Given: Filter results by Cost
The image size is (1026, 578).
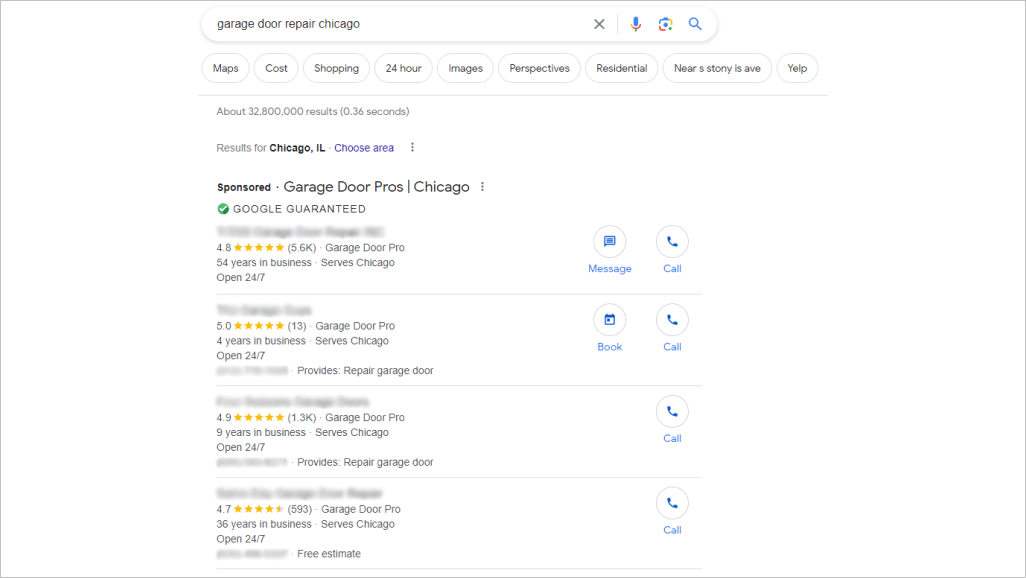Looking at the screenshot, I should (276, 68).
